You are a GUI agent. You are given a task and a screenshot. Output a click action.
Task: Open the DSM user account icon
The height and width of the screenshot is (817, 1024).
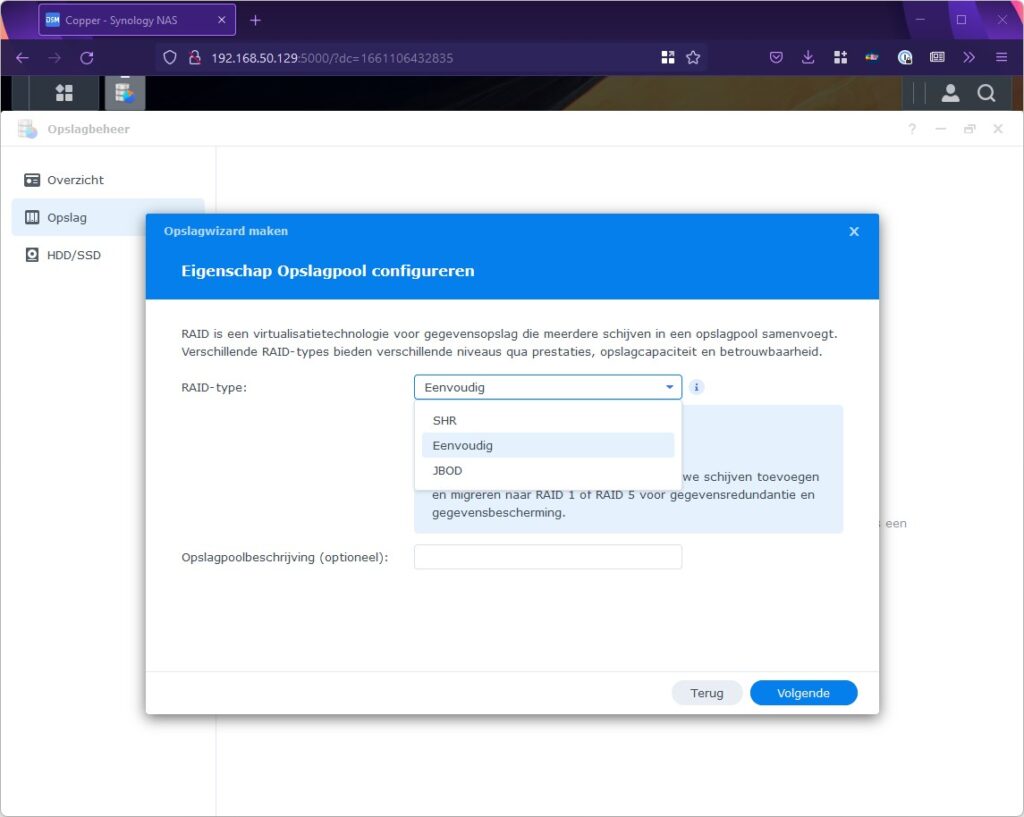[x=950, y=93]
